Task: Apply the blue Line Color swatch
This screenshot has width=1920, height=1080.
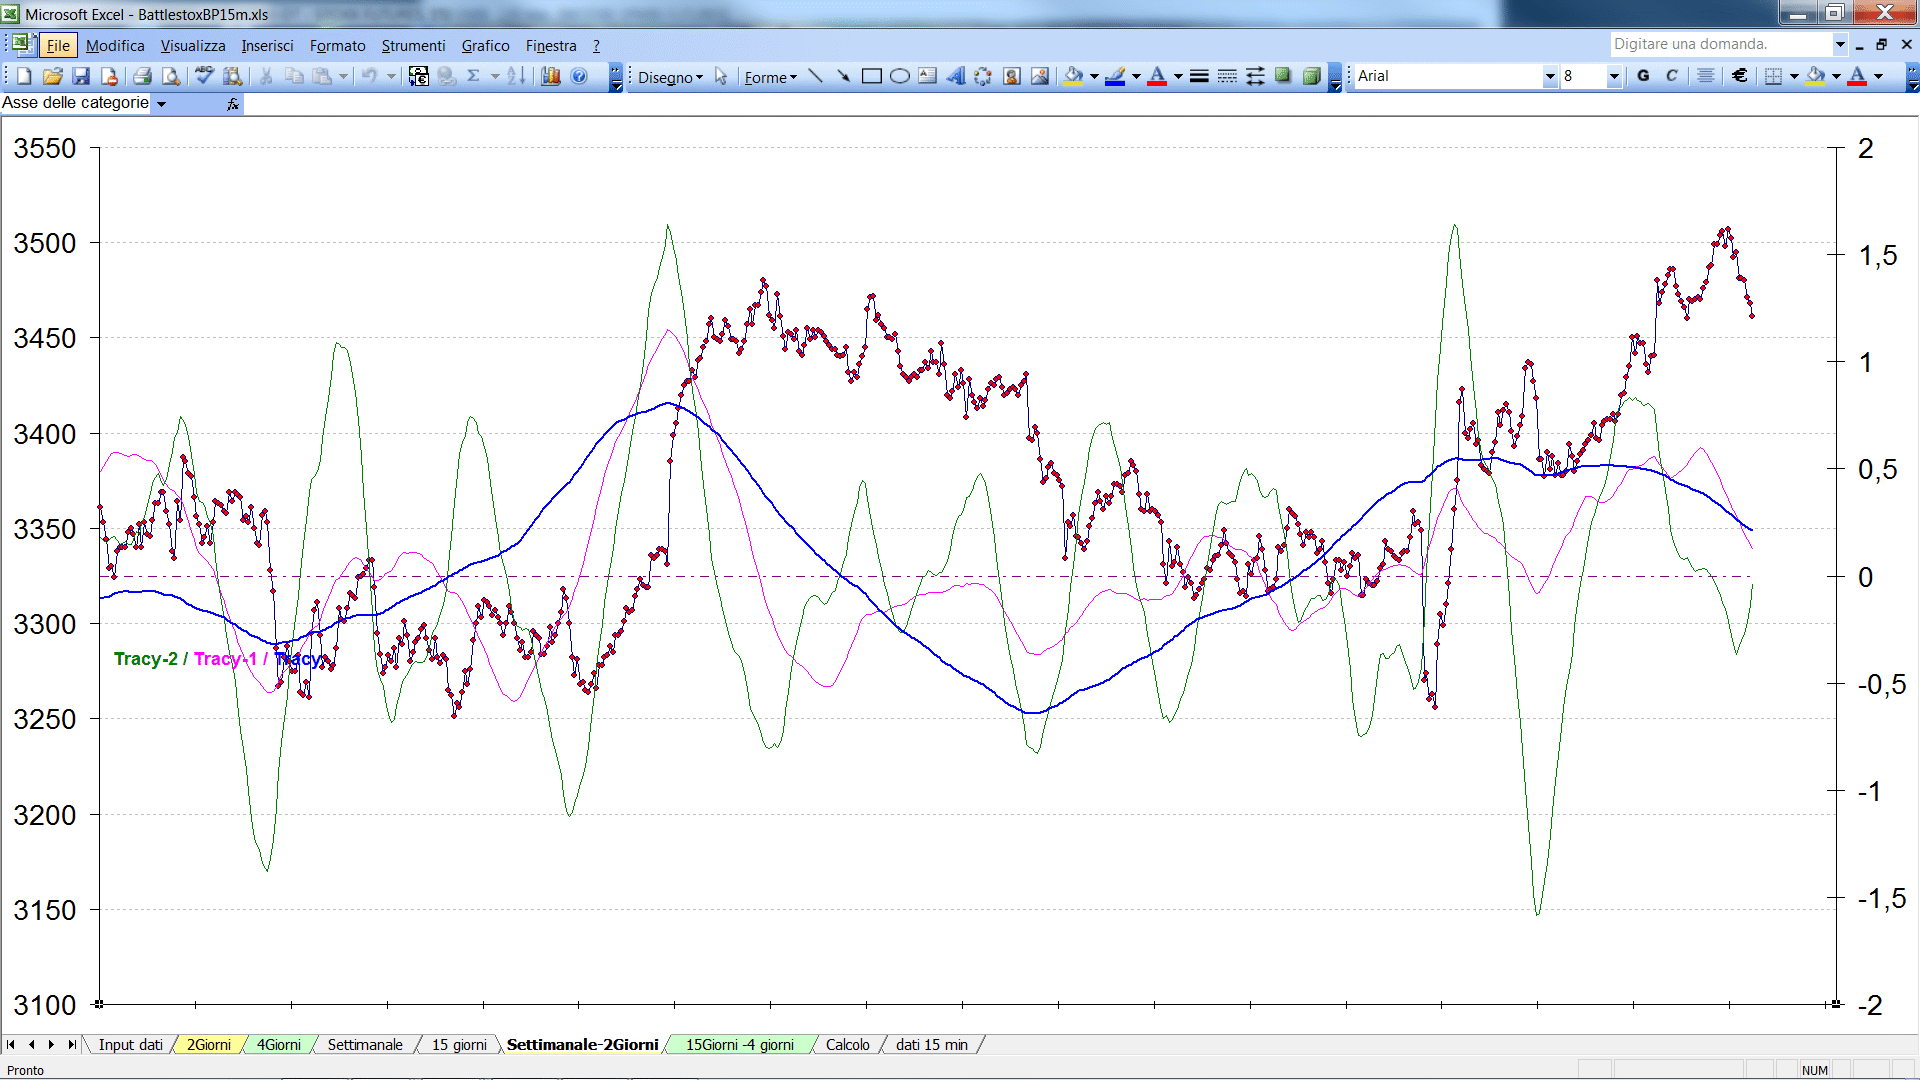Action: (1116, 76)
